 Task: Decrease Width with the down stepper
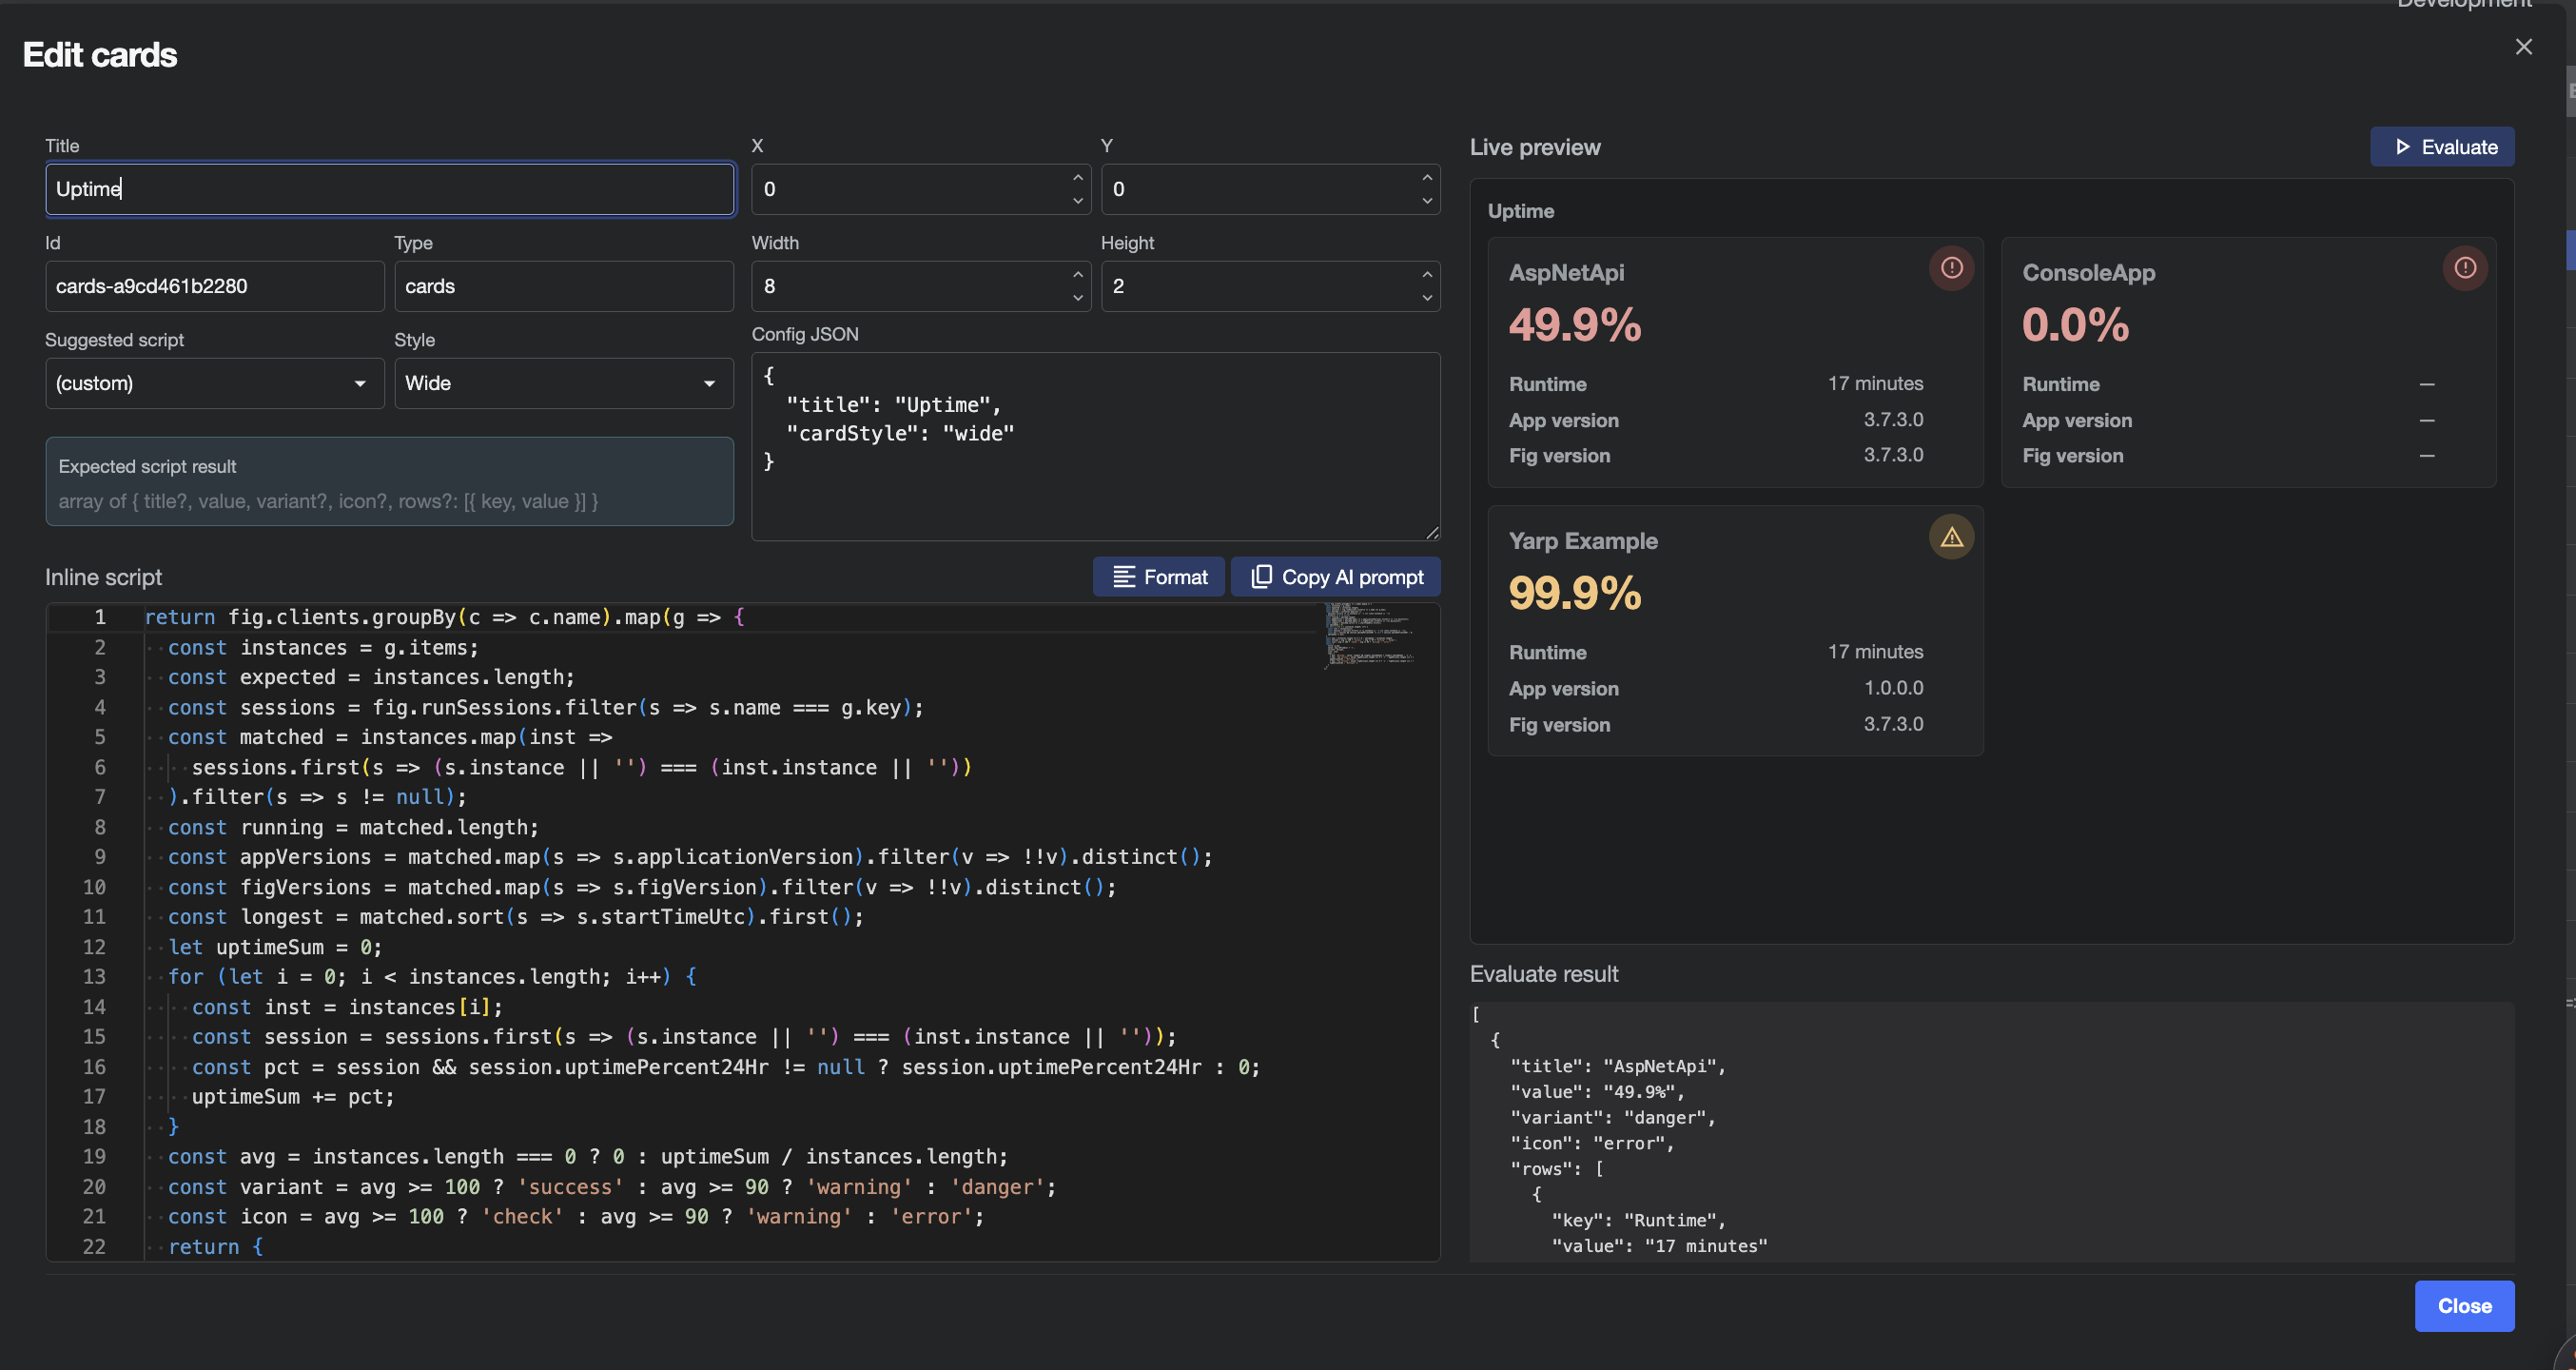coord(1077,298)
